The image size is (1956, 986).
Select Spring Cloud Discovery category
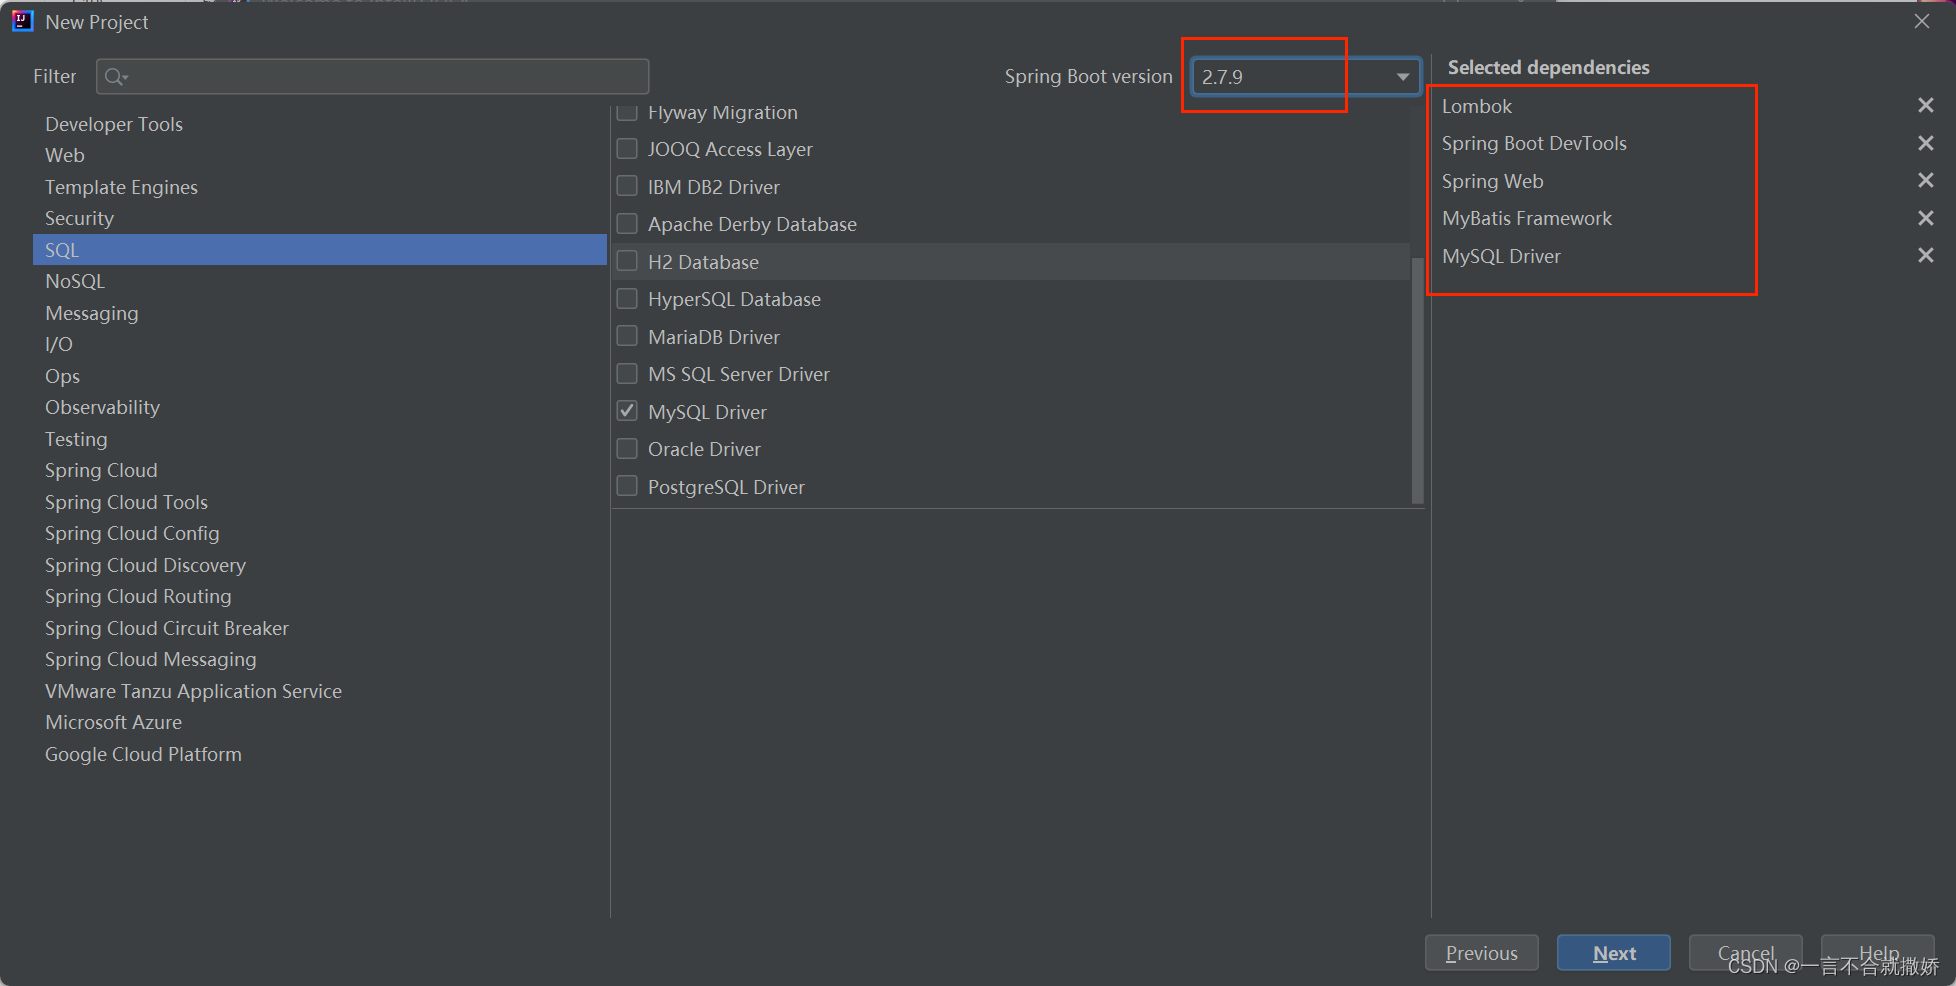click(x=320, y=565)
